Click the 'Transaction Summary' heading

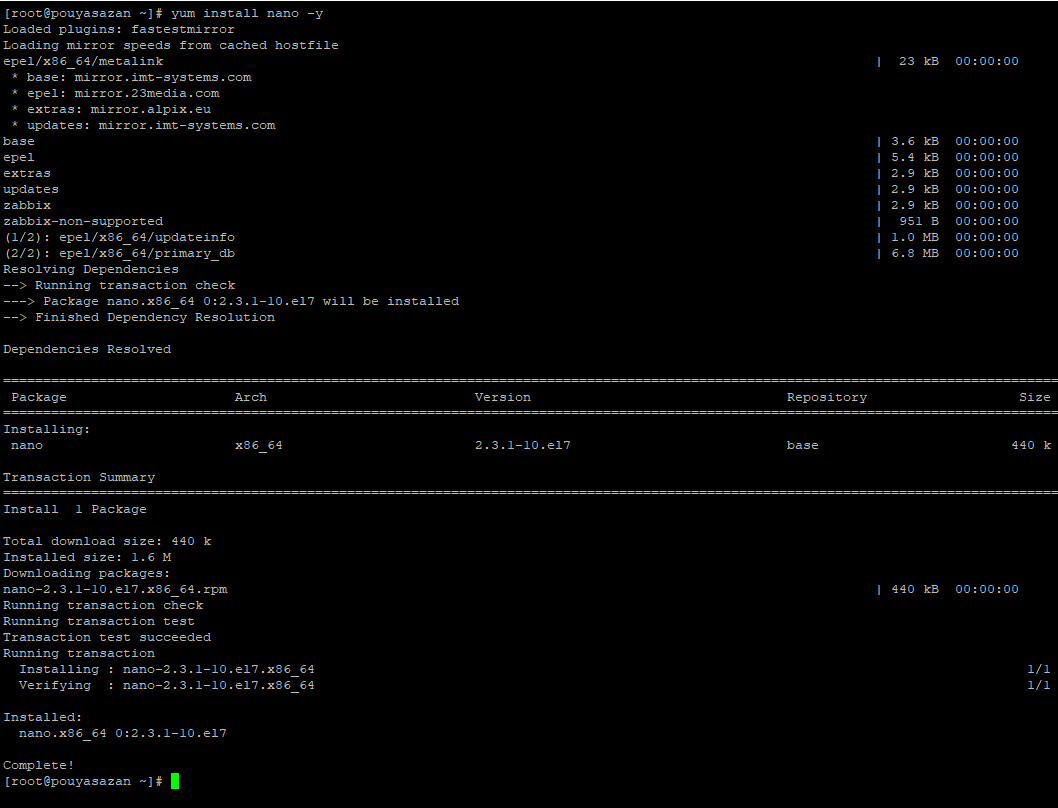click(79, 477)
